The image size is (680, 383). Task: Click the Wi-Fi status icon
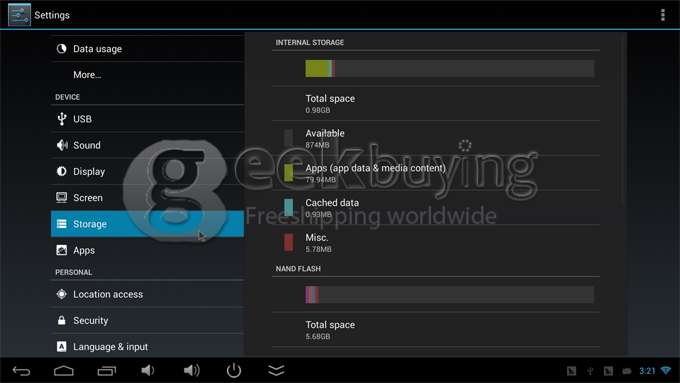tap(666, 370)
